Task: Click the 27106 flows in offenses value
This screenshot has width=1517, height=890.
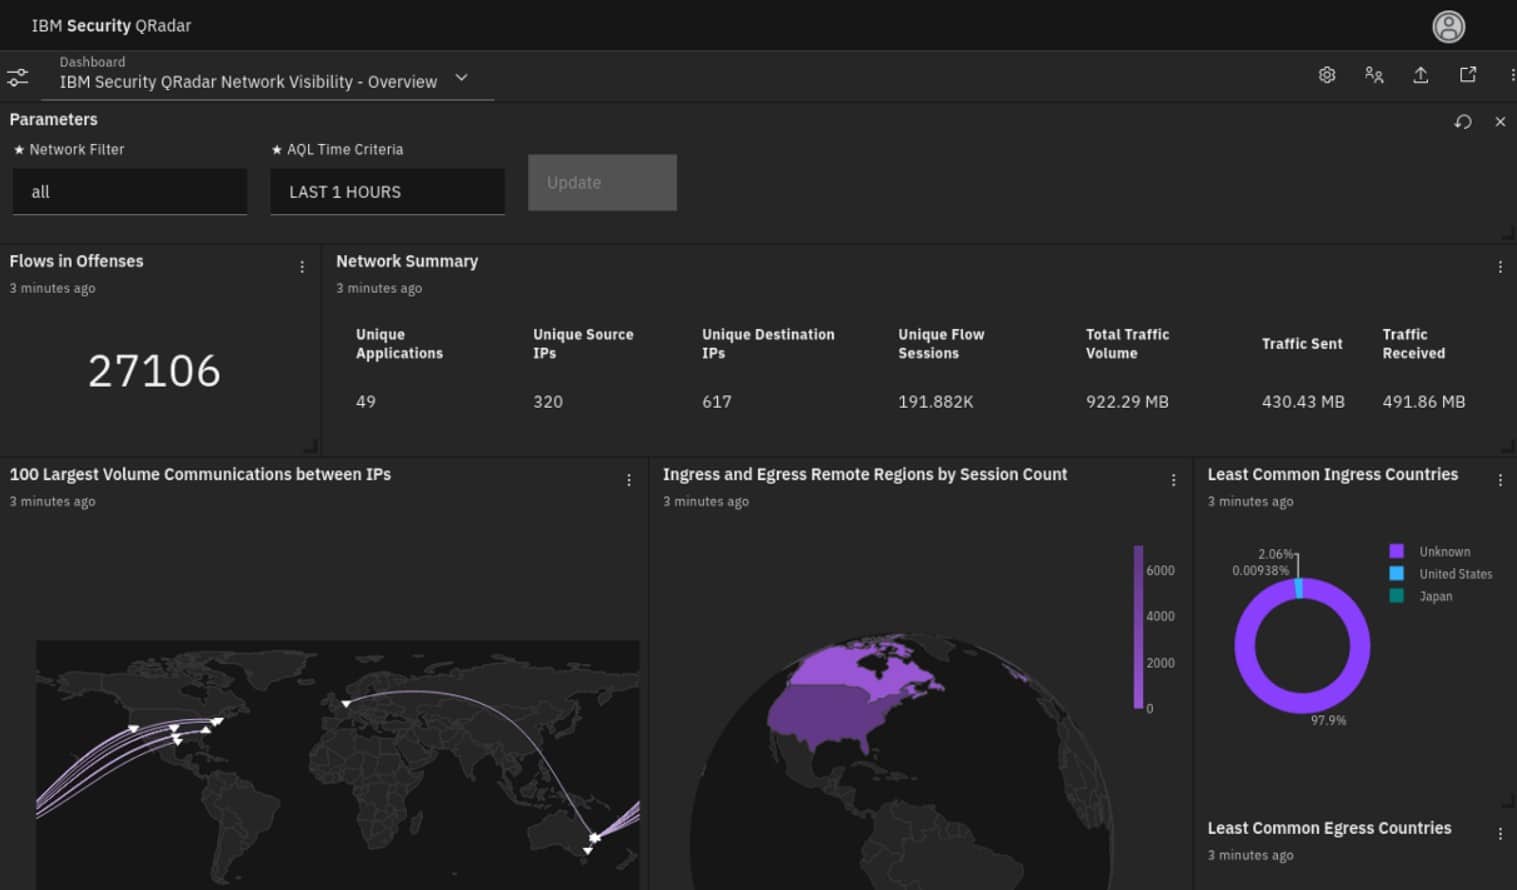Action: click(154, 371)
